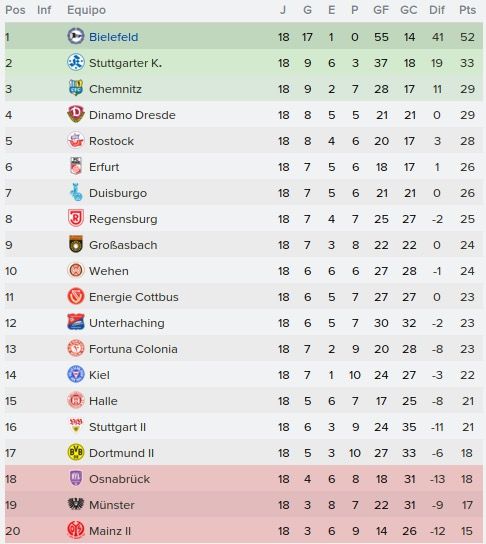Click the Mainz II club crest
486x544 pixels.
click(76, 530)
